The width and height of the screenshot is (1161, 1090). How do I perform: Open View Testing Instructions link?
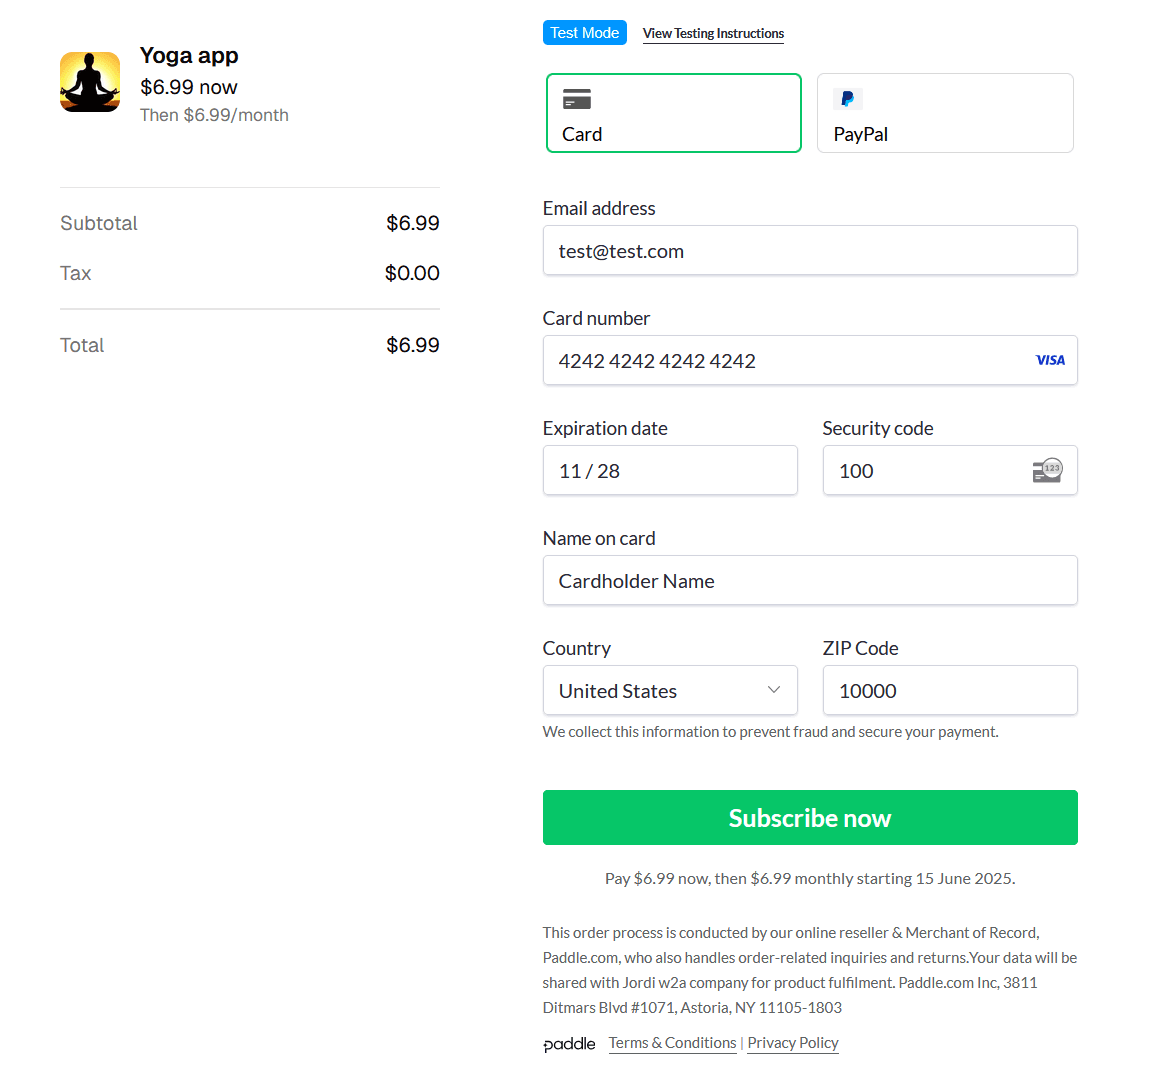[x=713, y=33]
